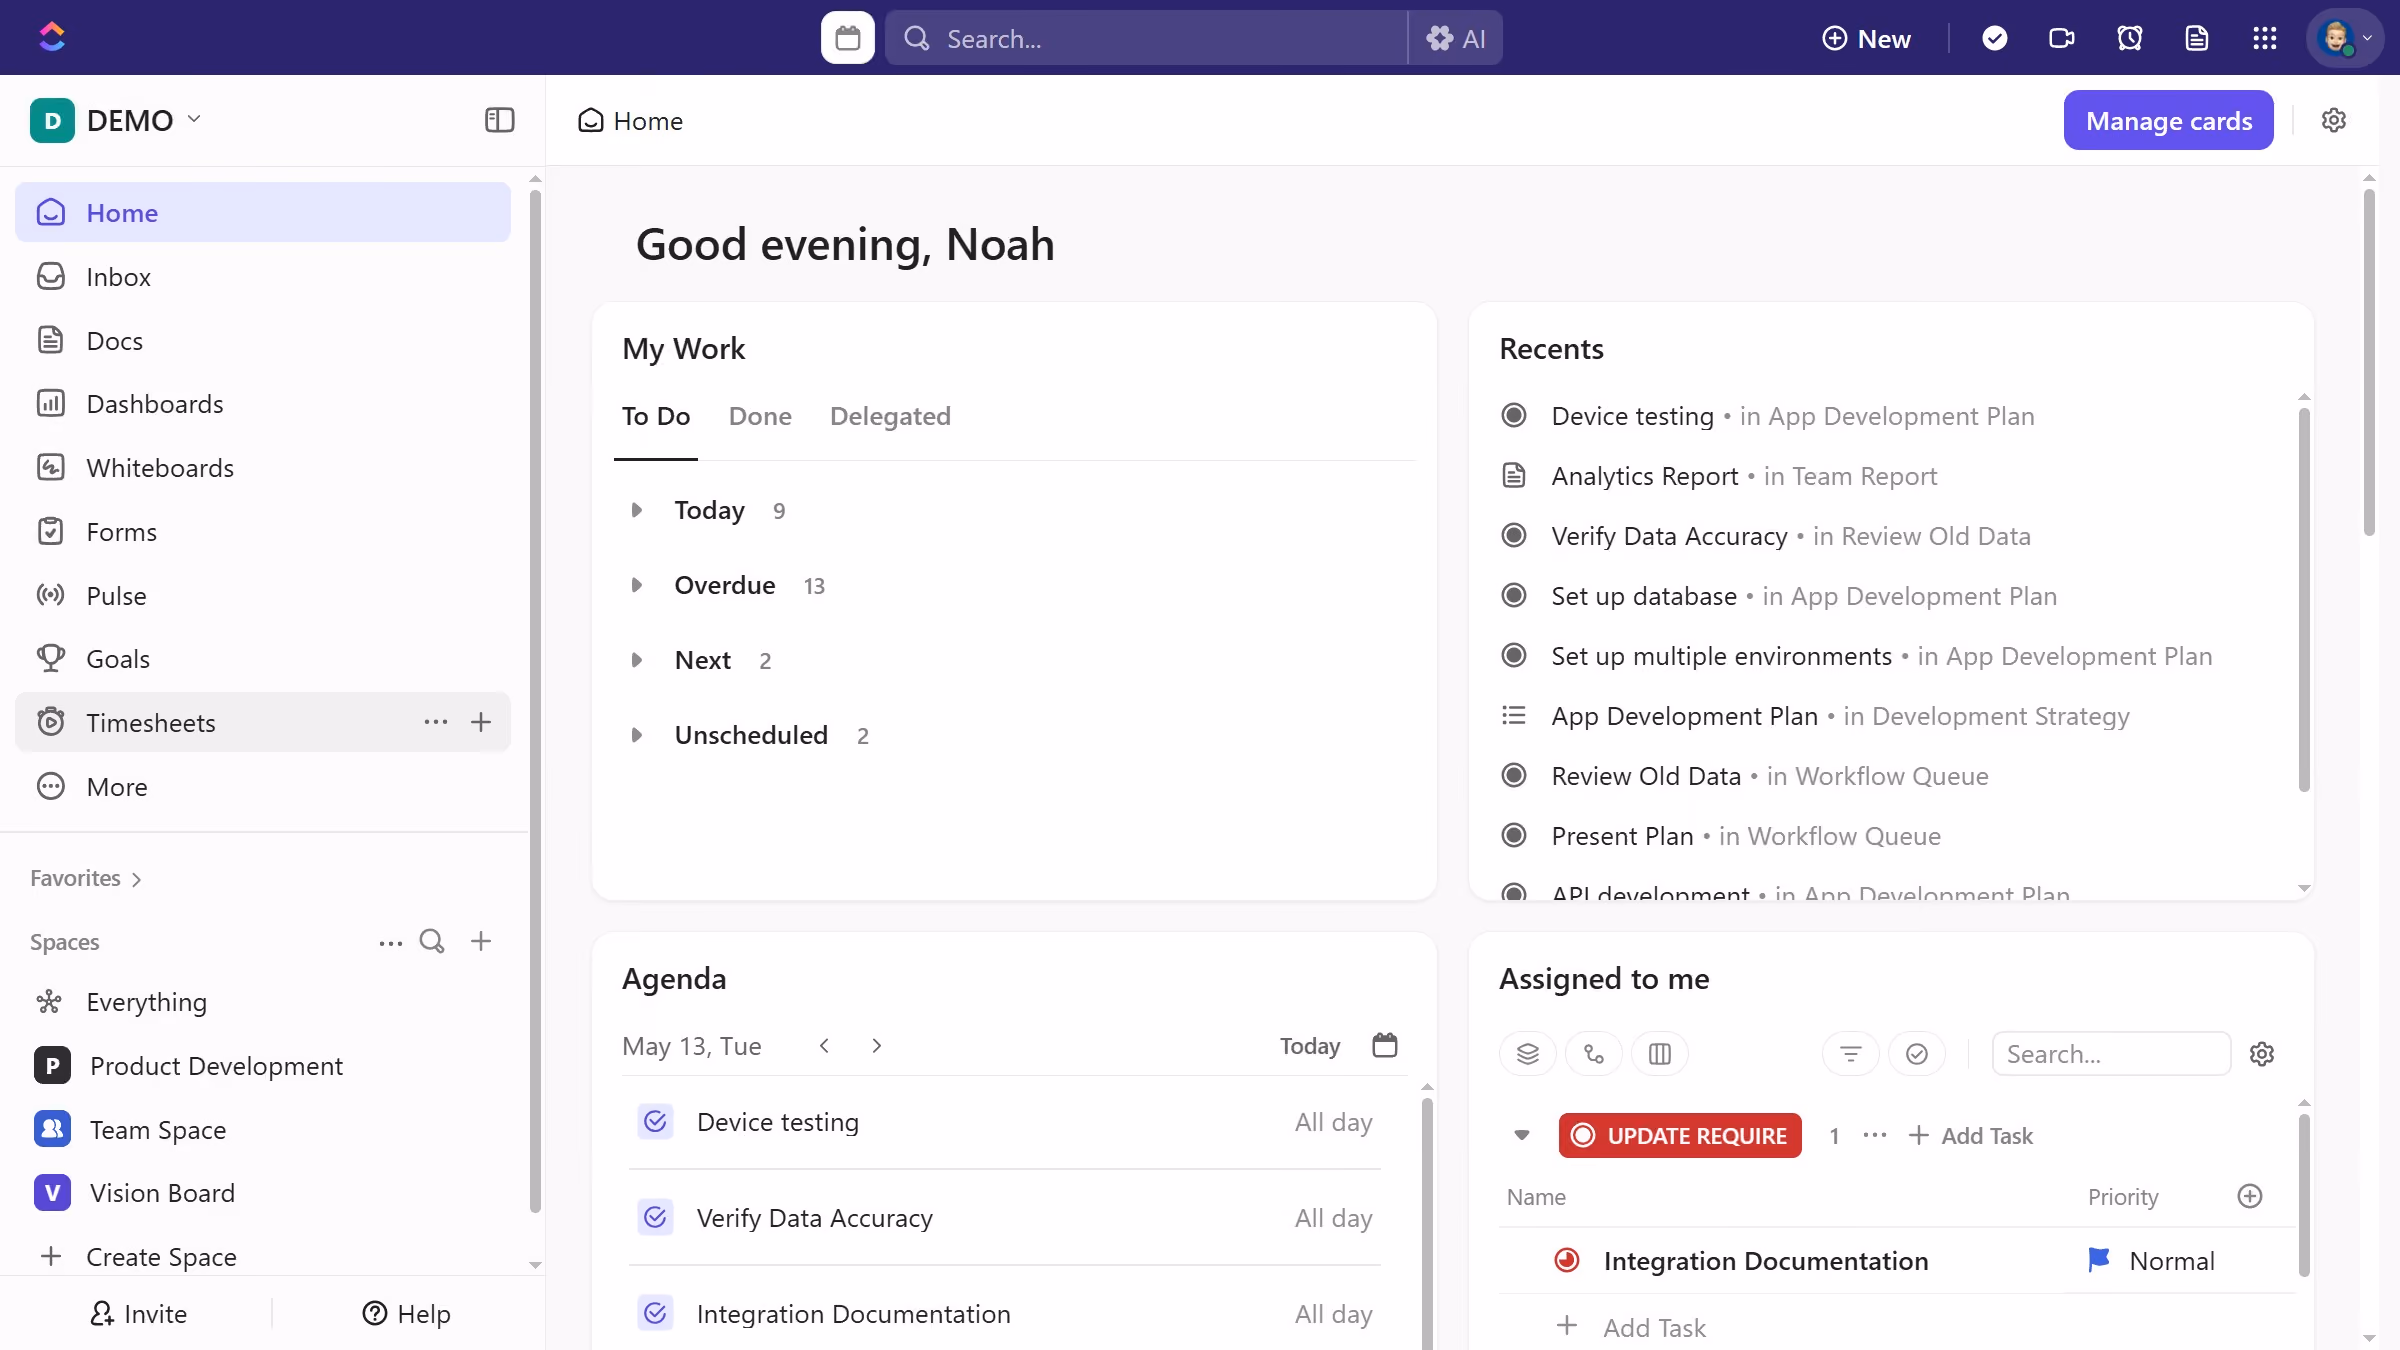
Task: Expand the Next group in My Work
Action: coord(636,660)
